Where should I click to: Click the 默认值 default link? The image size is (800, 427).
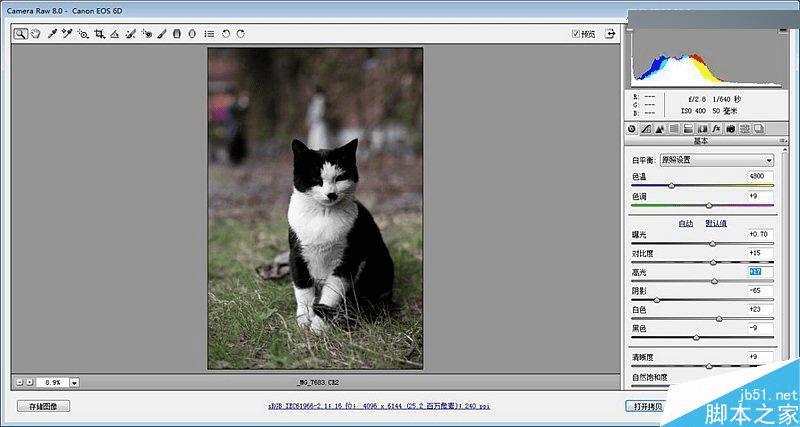(716, 223)
